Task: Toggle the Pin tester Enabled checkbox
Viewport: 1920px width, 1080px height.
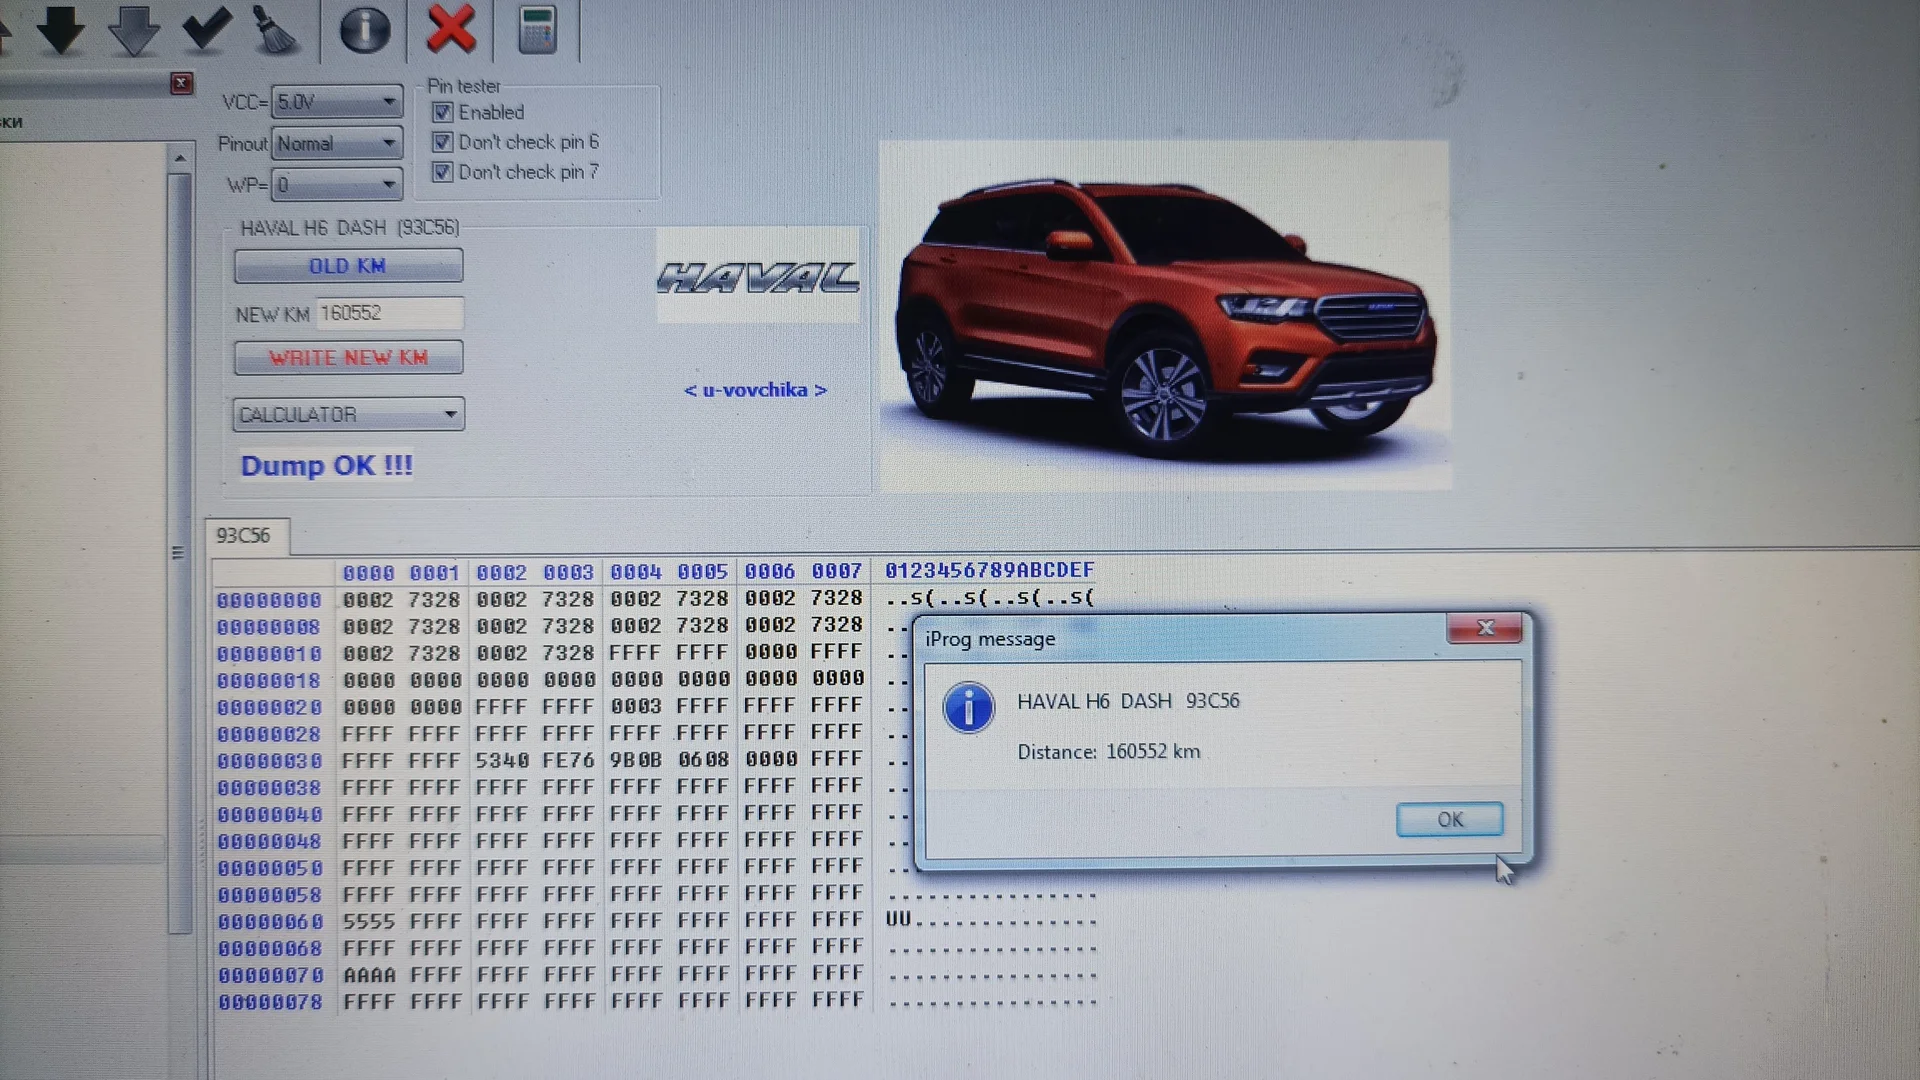Action: tap(442, 112)
